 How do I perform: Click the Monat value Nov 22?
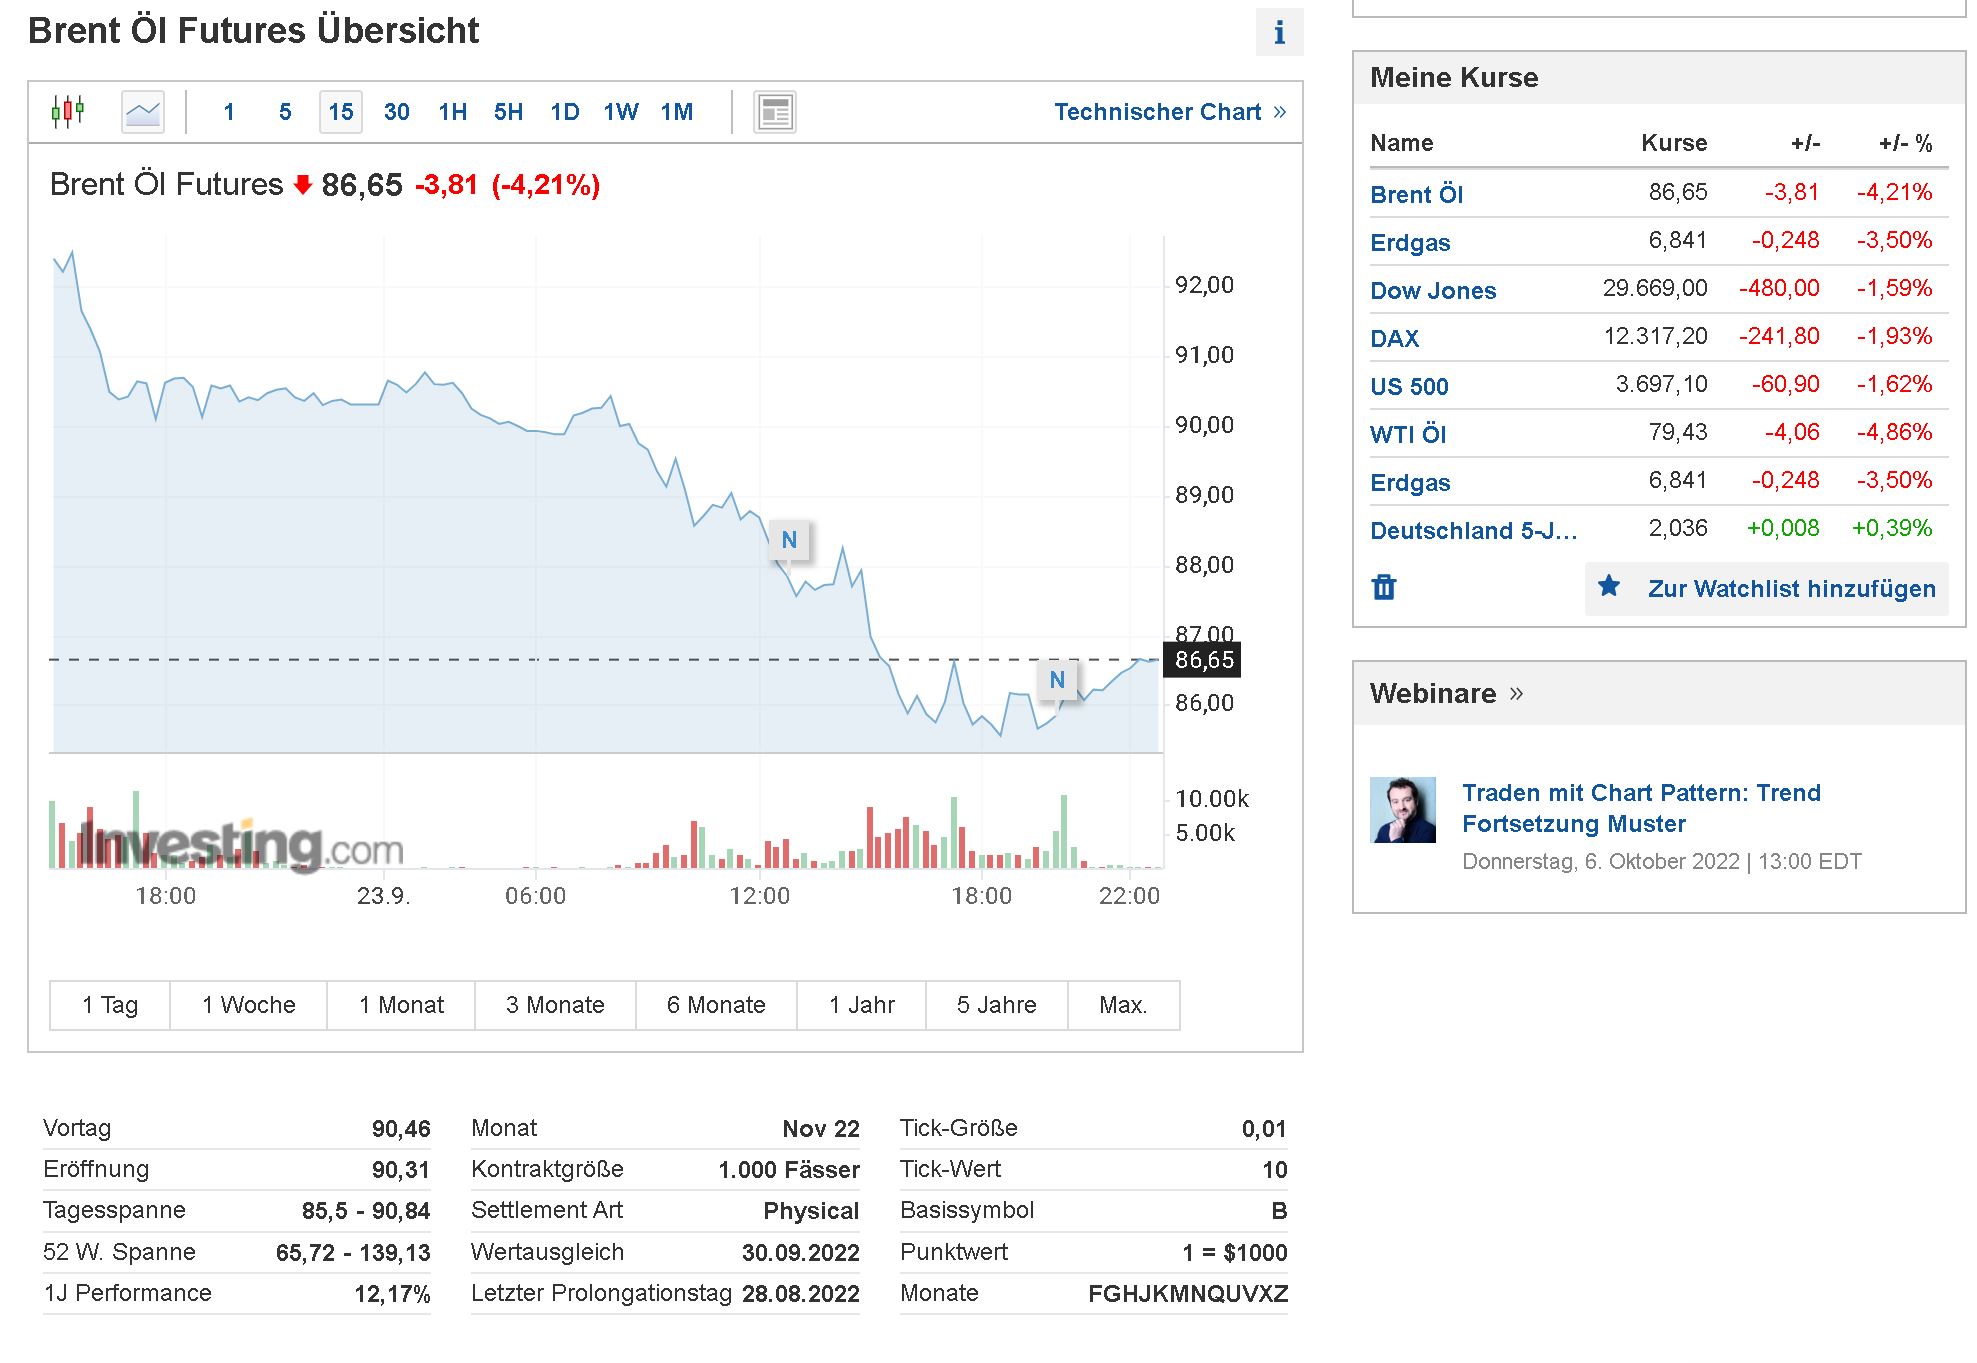coord(821,1129)
